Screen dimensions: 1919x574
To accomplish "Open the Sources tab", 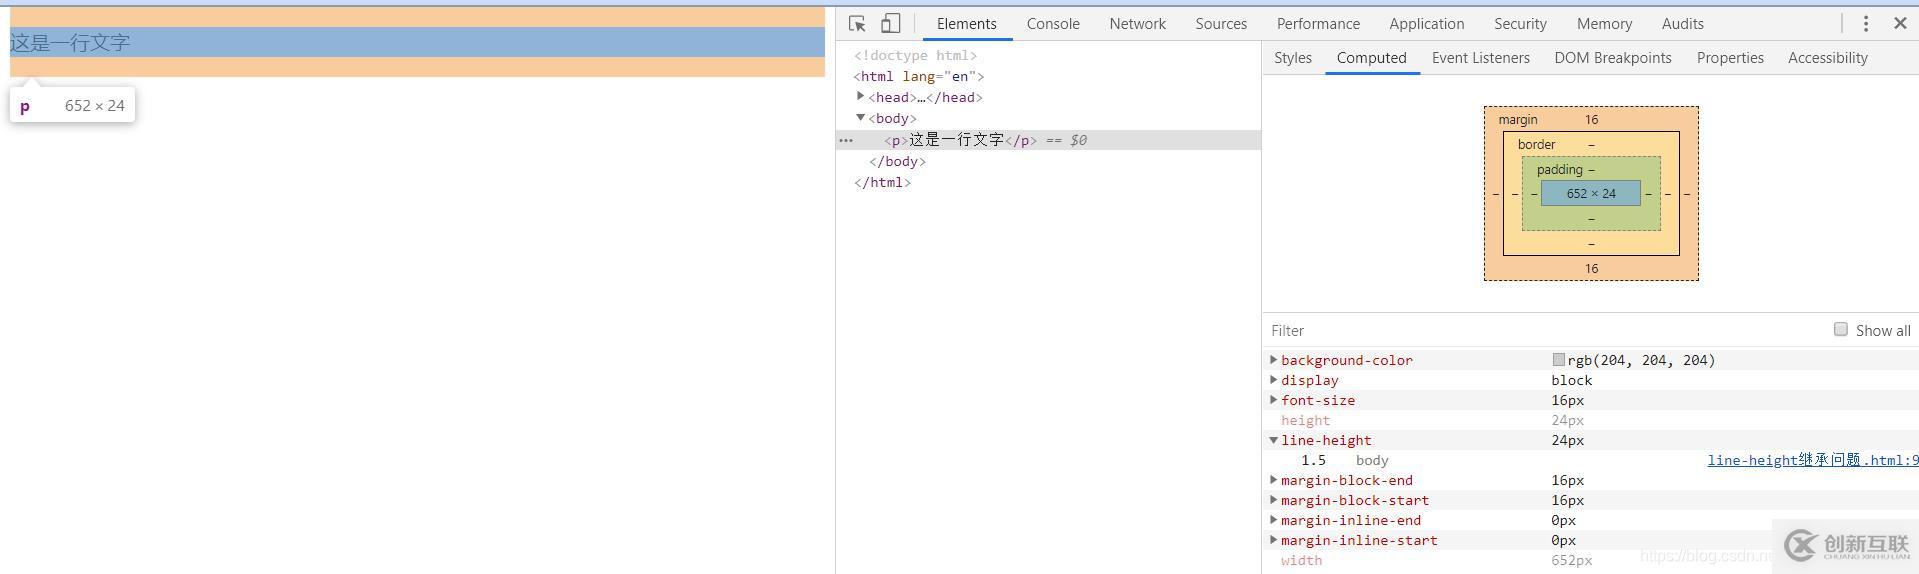I will click(1221, 24).
